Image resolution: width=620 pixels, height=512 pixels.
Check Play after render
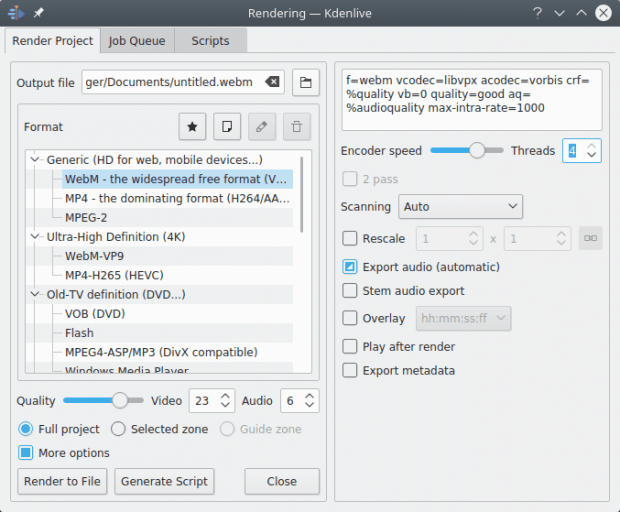pyautogui.click(x=350, y=346)
